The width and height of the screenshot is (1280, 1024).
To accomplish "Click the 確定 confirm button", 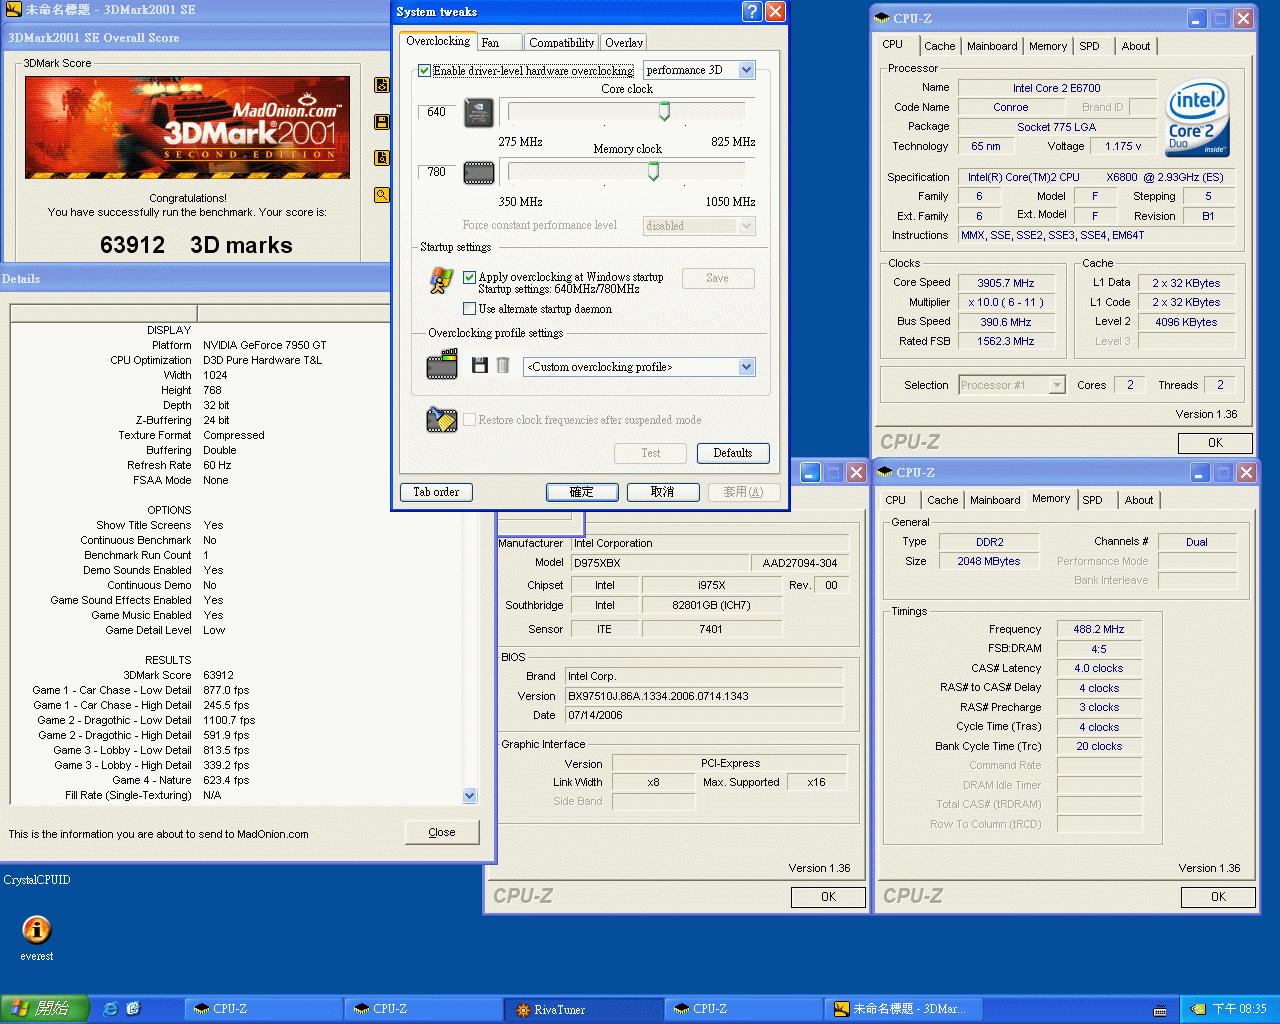I will point(582,492).
